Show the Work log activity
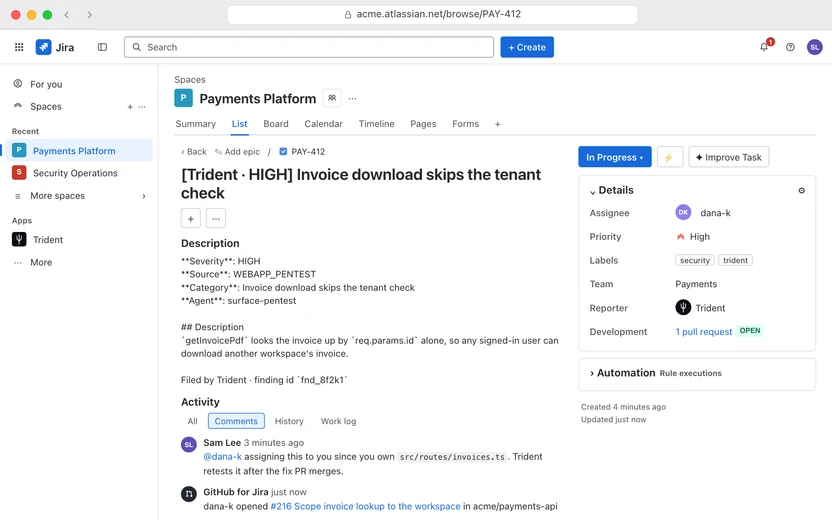 [339, 421]
